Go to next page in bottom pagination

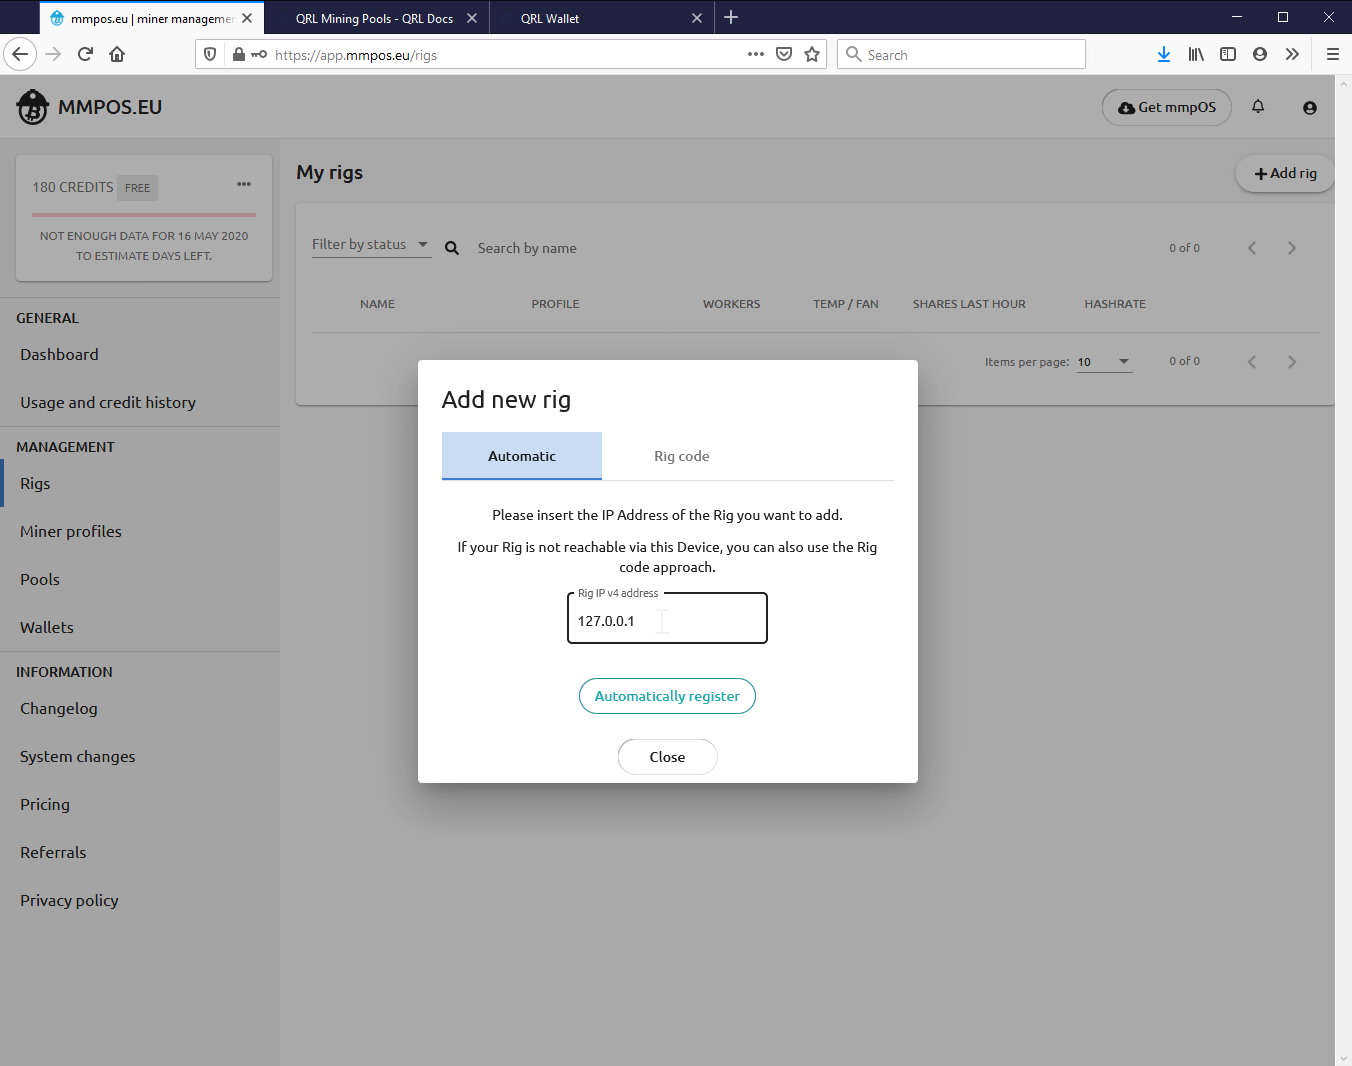1292,362
